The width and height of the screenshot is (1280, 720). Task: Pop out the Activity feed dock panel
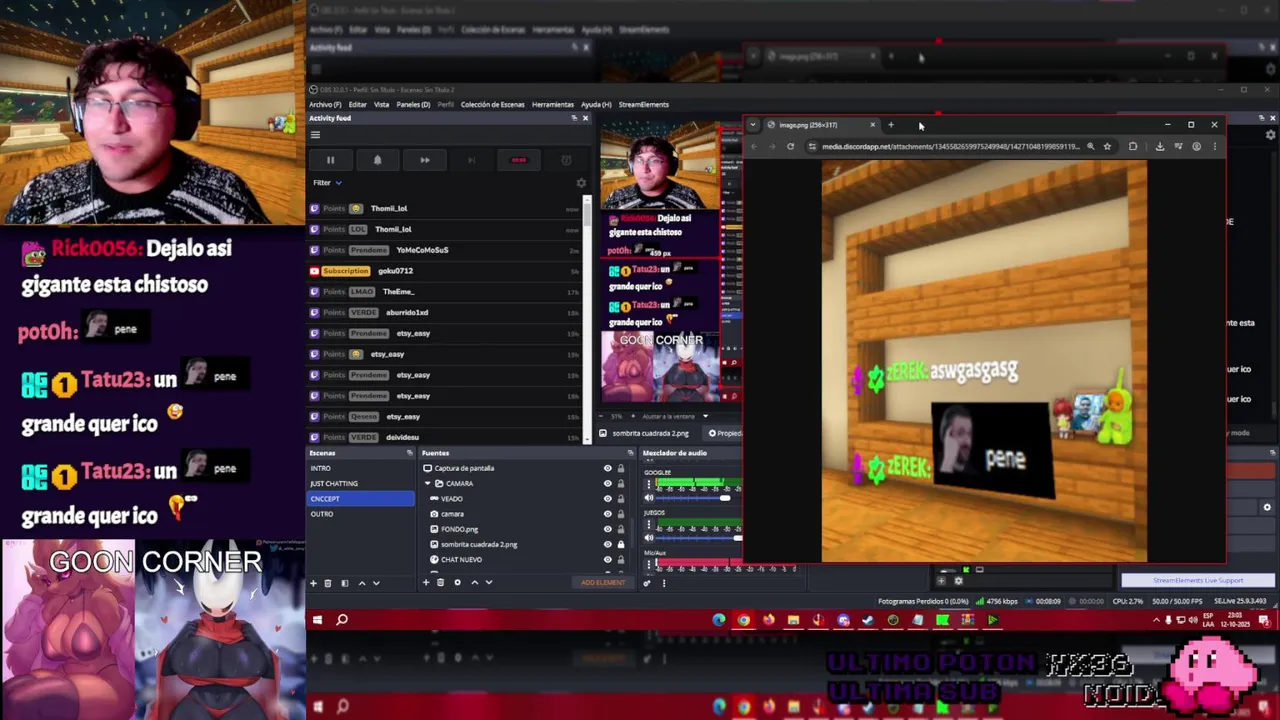tap(574, 118)
